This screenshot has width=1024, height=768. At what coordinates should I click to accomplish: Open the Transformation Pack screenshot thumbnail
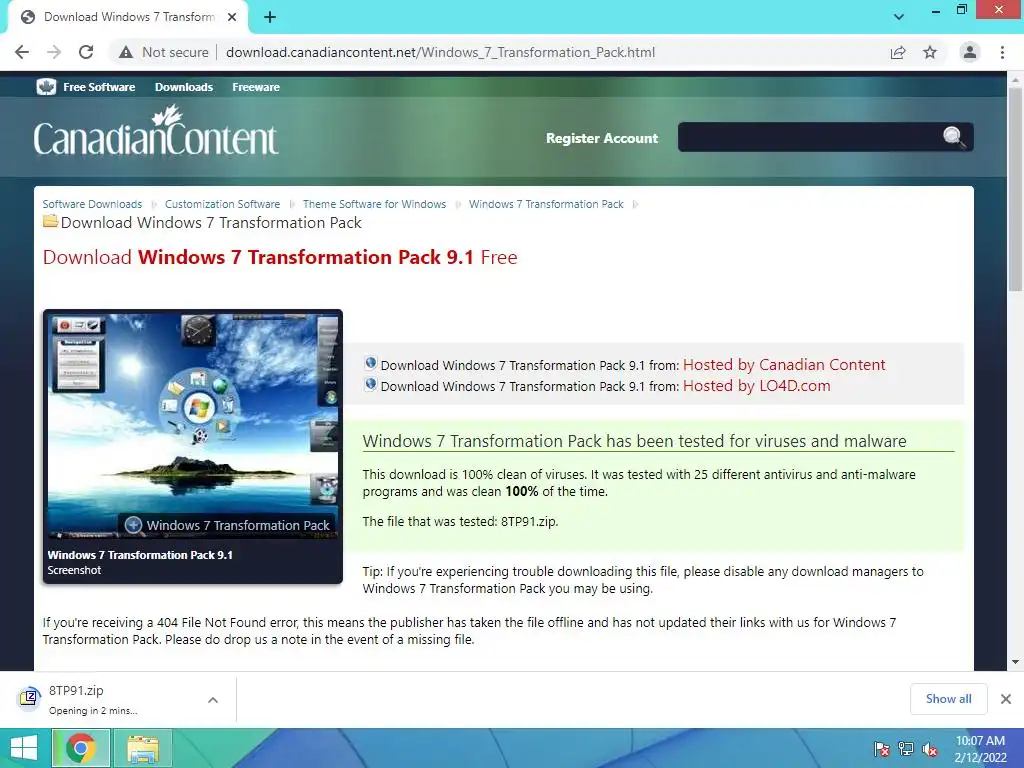tap(193, 426)
